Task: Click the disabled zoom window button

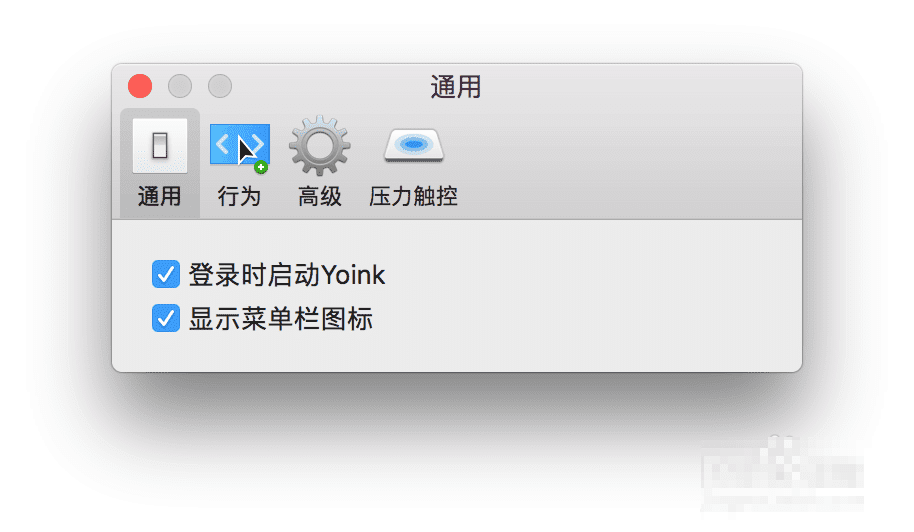Action: (x=220, y=86)
